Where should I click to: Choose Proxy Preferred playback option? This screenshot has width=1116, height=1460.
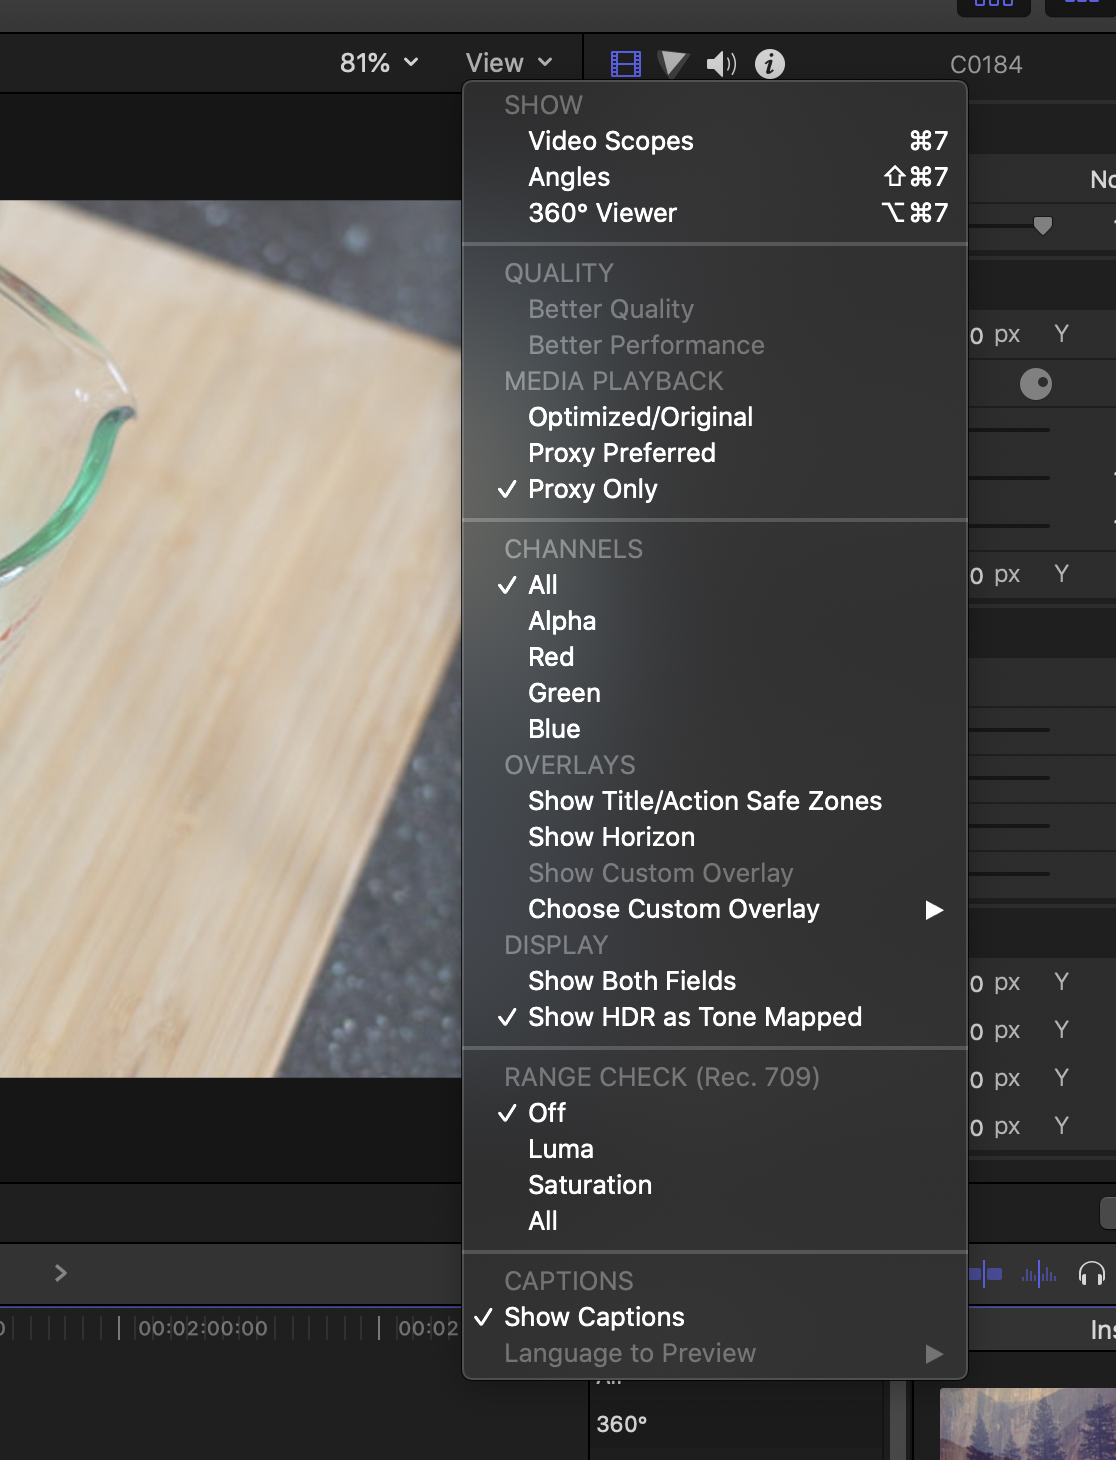tap(715, 453)
